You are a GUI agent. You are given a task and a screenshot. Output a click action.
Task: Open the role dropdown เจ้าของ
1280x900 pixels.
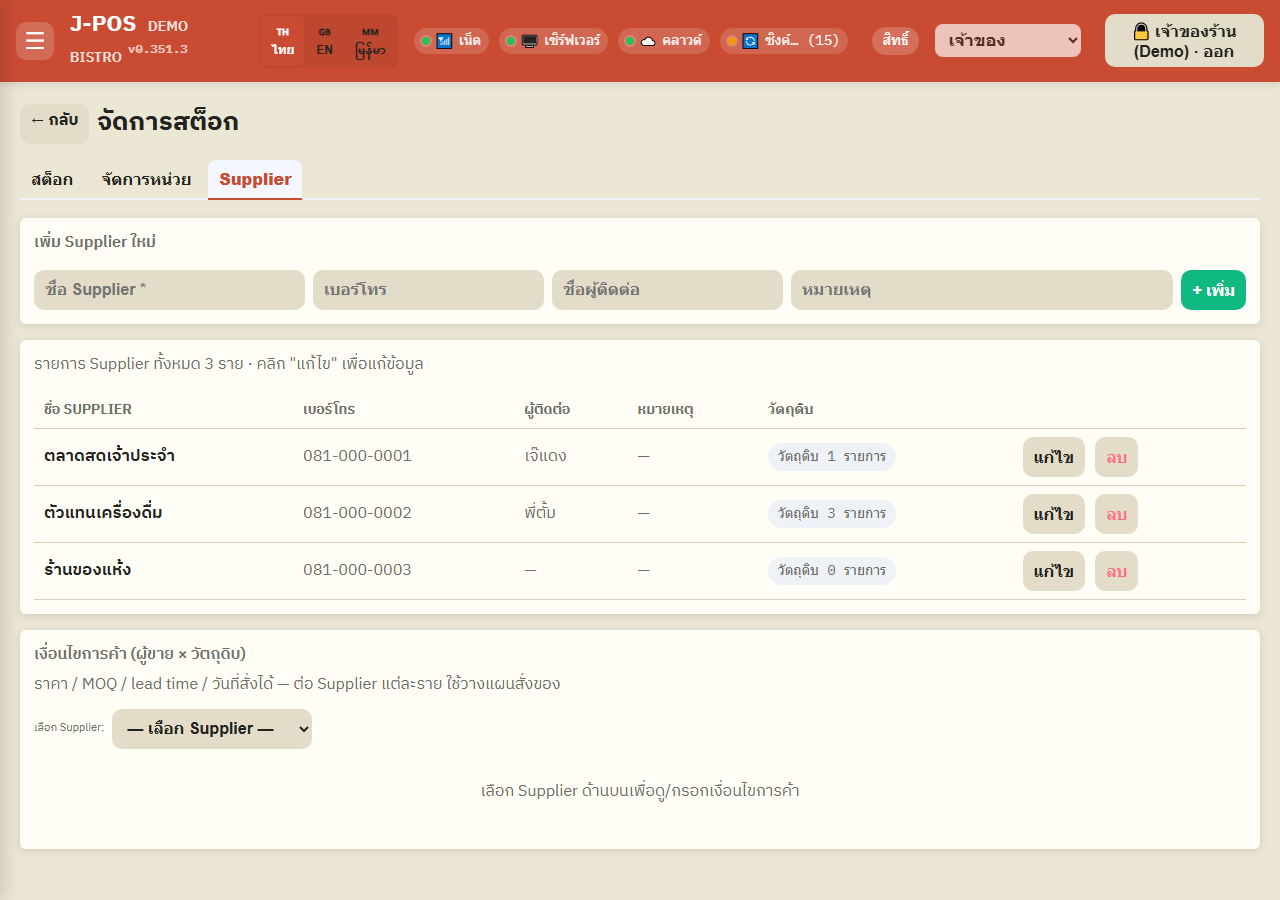pyautogui.click(x=1008, y=41)
